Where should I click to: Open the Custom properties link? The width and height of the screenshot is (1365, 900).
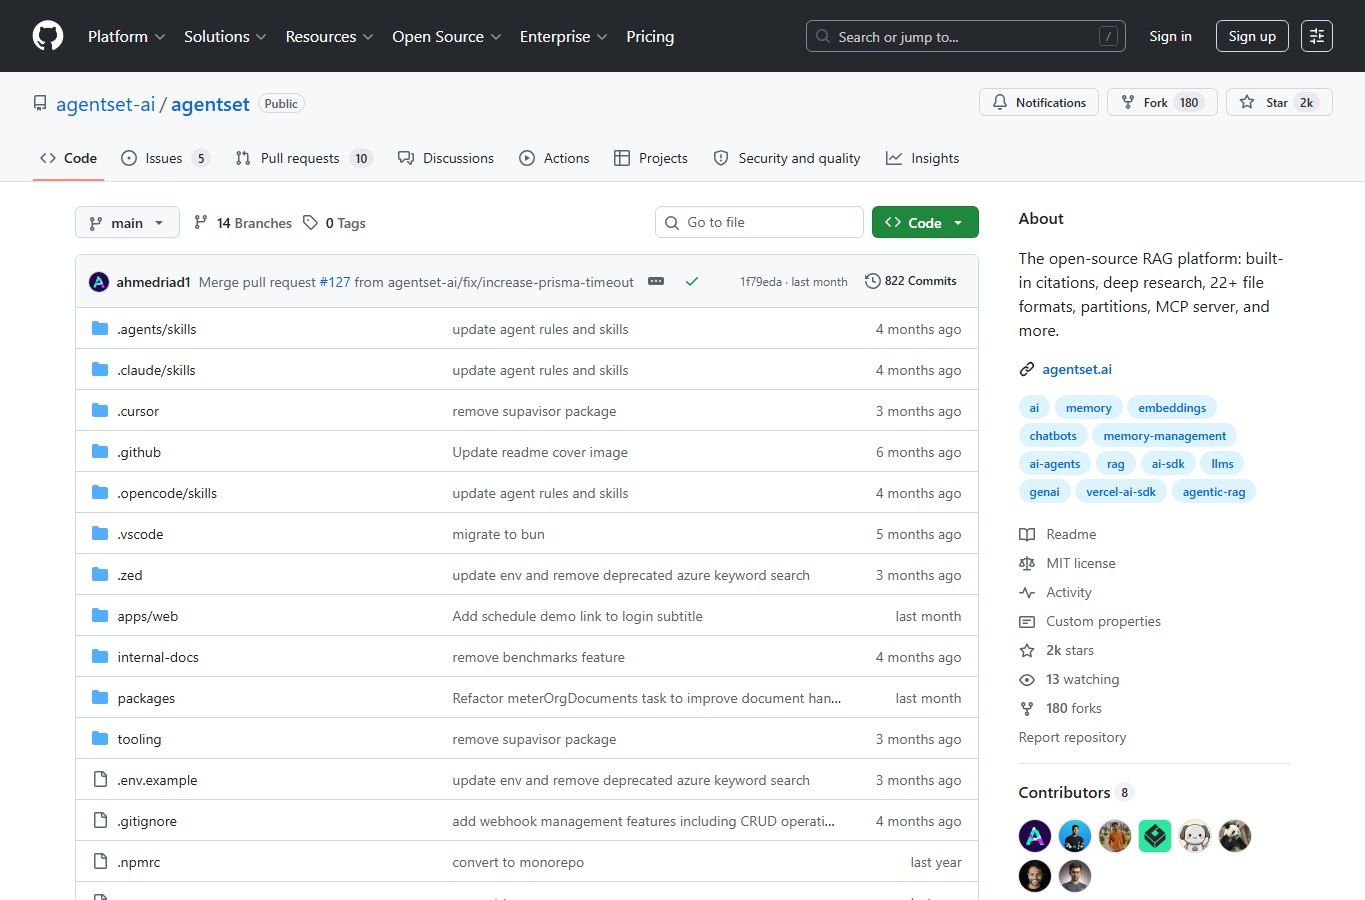click(1103, 621)
